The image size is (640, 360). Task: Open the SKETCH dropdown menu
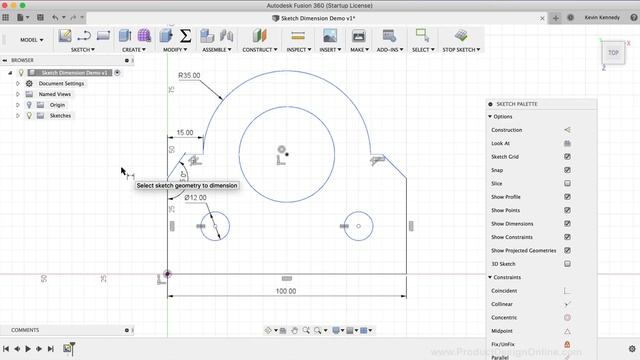pos(83,50)
